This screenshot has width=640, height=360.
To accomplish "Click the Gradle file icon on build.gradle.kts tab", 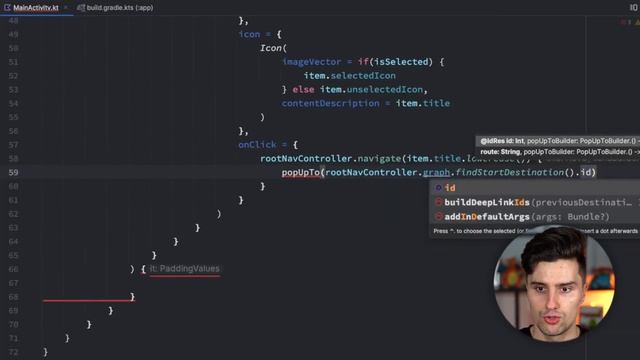I will tap(81, 8).
